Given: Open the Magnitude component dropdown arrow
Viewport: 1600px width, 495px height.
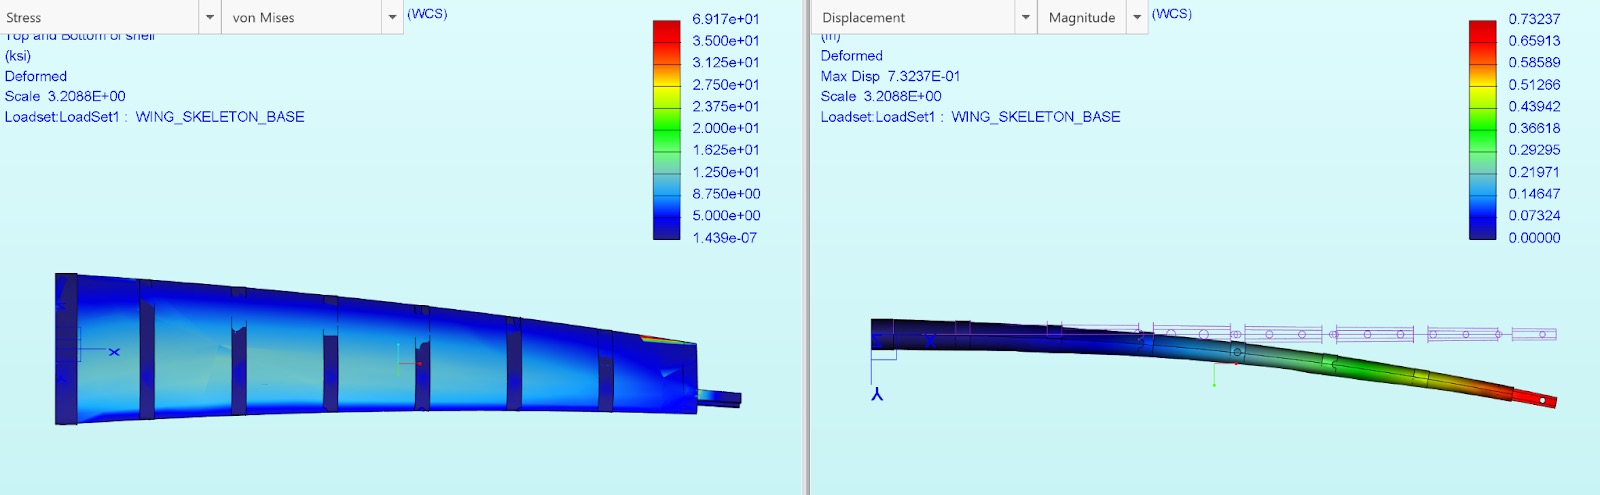Looking at the screenshot, I should 1137,17.
